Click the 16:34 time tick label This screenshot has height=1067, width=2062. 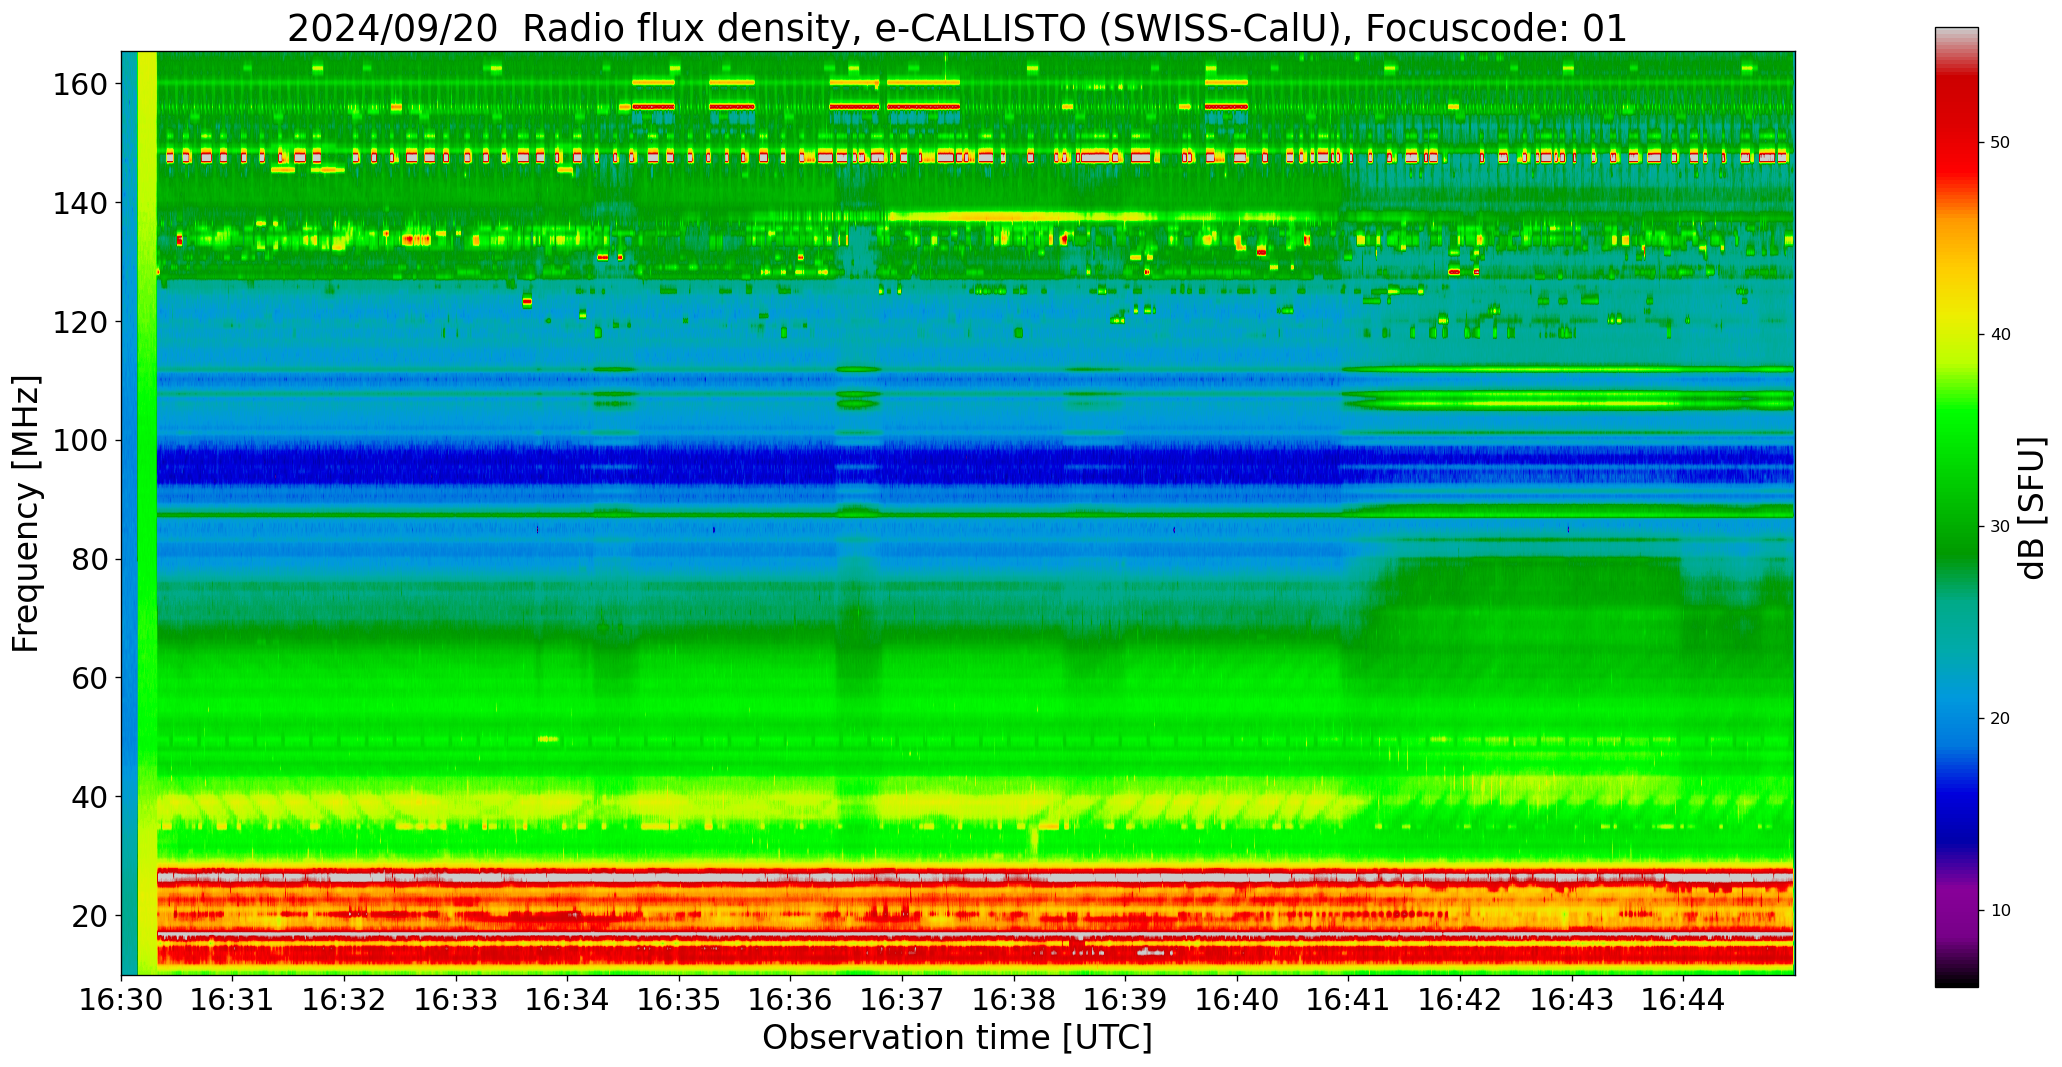568,999
